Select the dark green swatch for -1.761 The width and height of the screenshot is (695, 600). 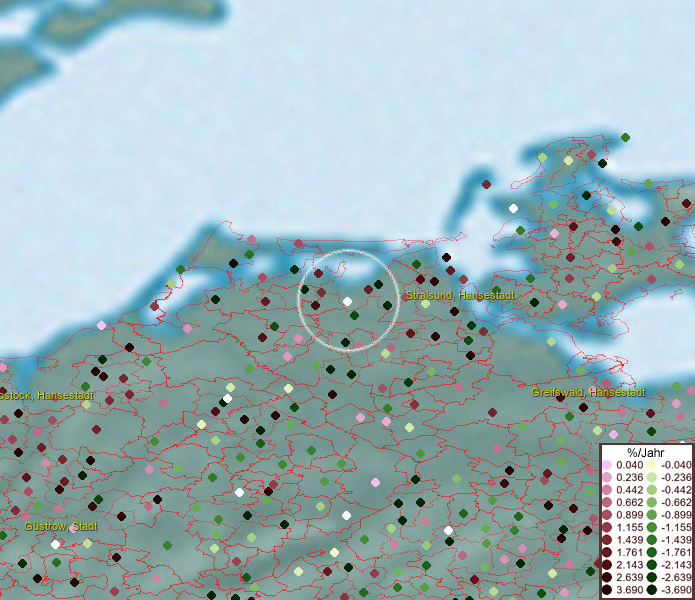coord(652,553)
